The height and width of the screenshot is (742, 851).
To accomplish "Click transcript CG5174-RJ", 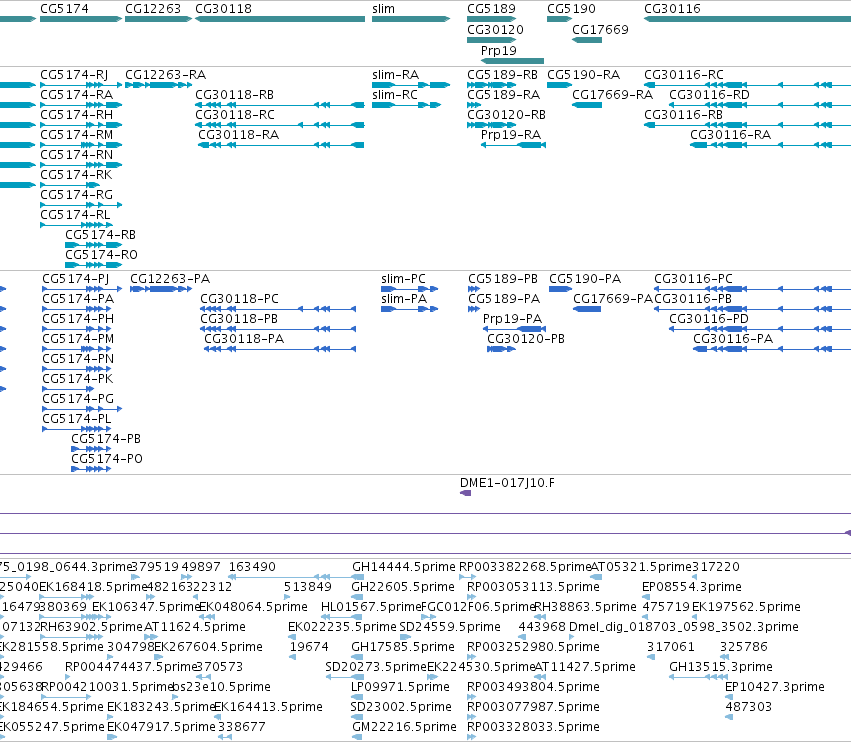I will pos(74,74).
